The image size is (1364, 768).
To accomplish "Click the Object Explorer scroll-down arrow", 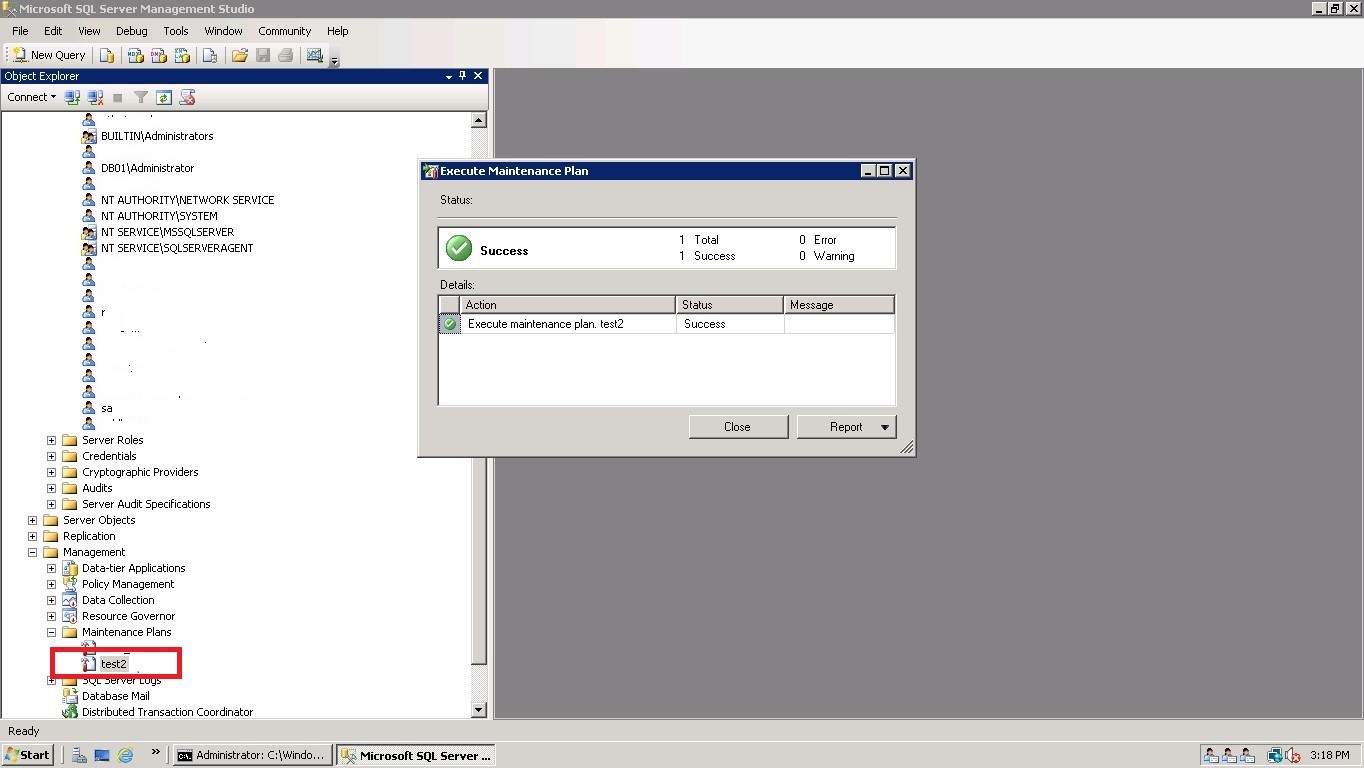I will (x=478, y=710).
